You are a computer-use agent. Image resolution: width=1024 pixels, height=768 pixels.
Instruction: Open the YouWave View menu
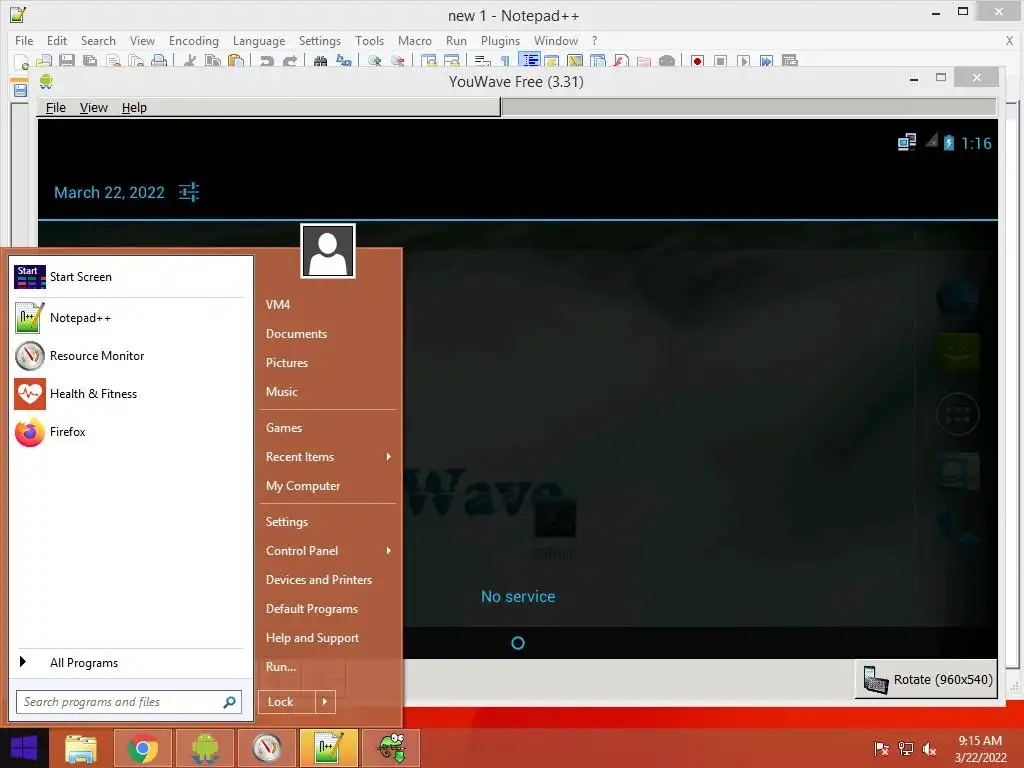[93, 107]
